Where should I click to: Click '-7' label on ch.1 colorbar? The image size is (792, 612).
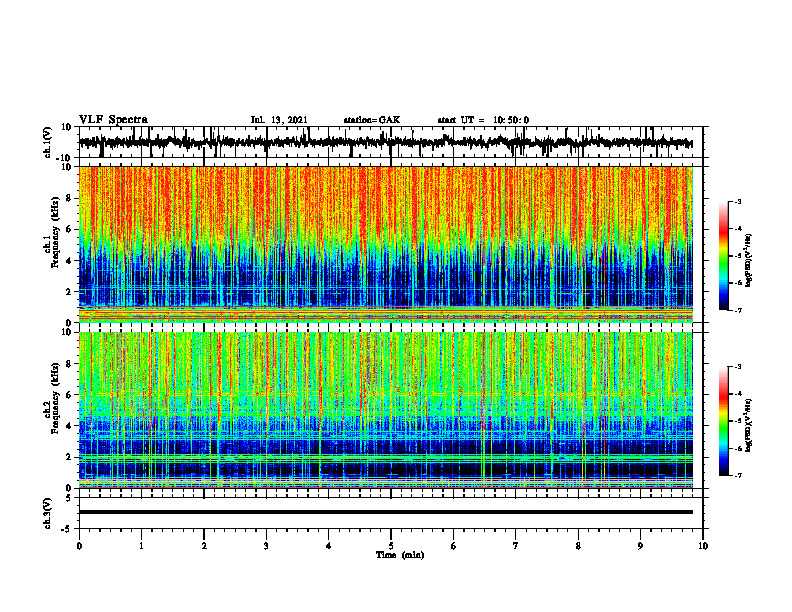737,310
